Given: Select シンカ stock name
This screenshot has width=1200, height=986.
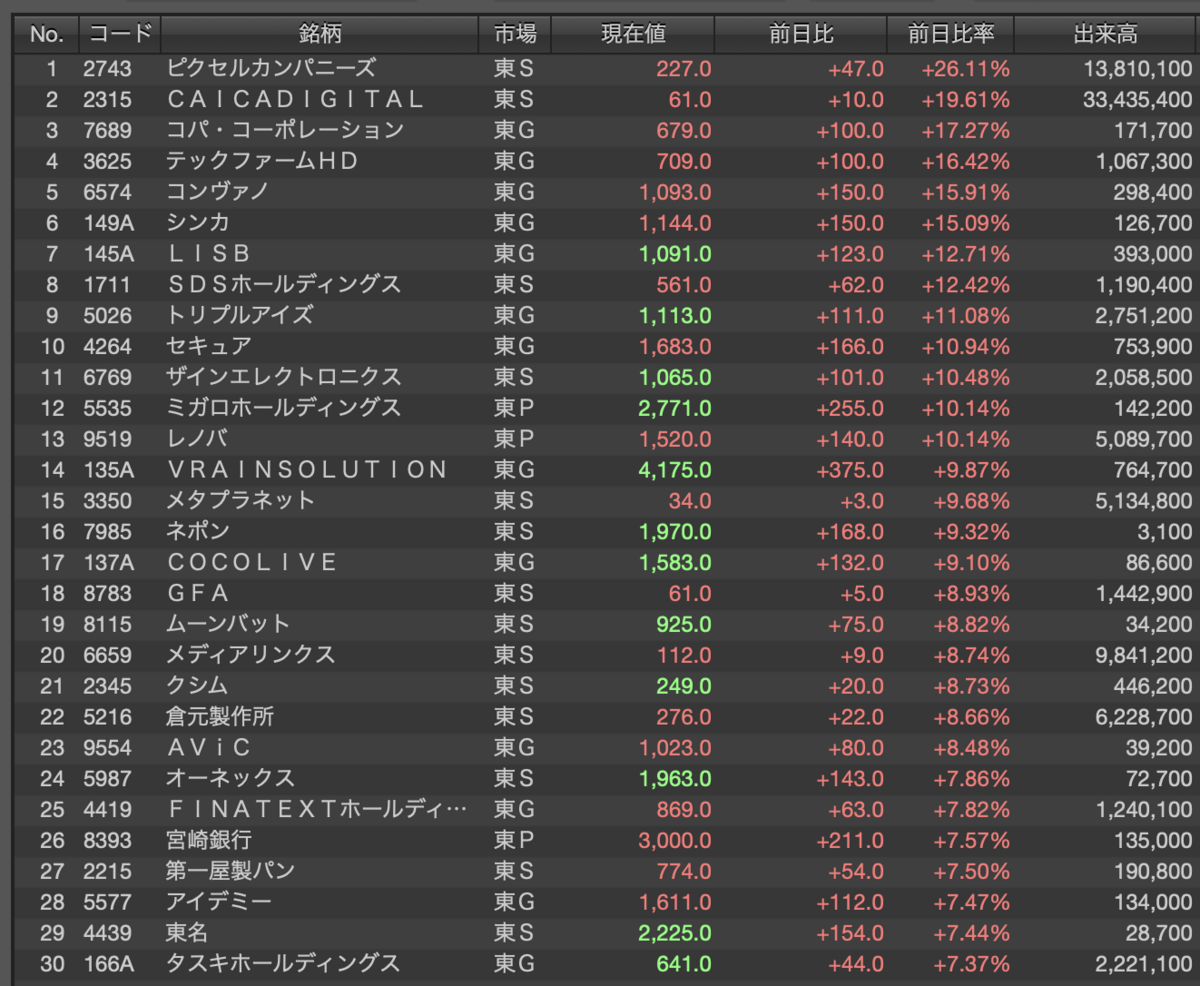Looking at the screenshot, I should (198, 223).
